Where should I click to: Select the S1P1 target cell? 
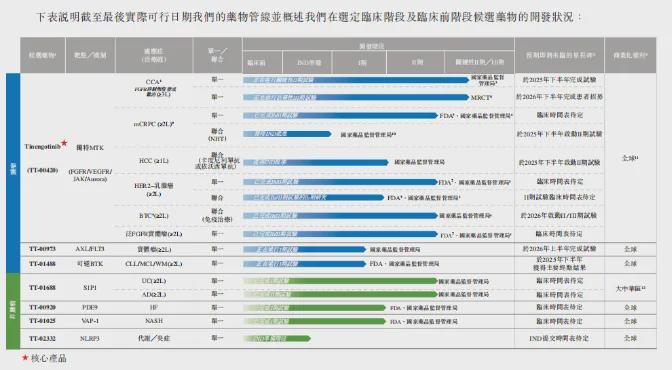[x=90, y=288]
